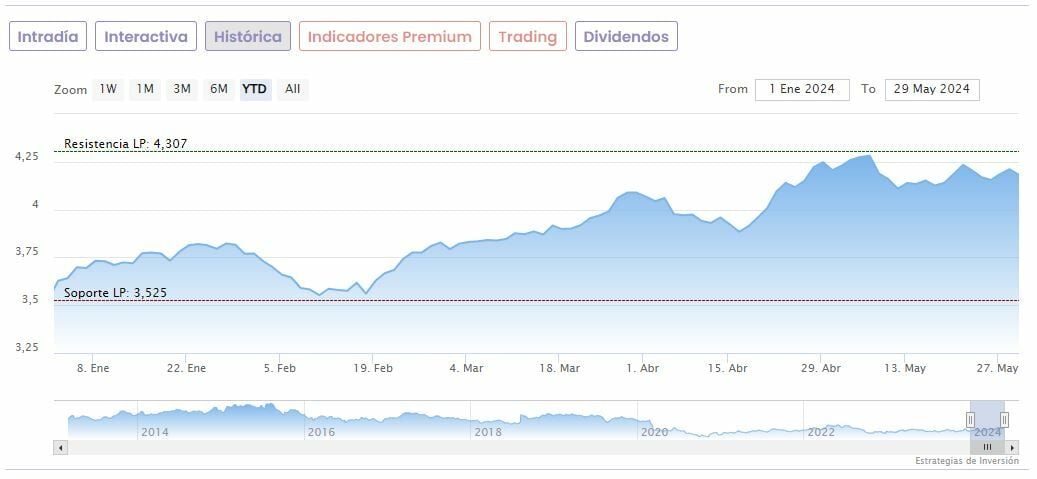This screenshot has width=1037, height=479.
Task: Click the To date field
Action: (932, 89)
